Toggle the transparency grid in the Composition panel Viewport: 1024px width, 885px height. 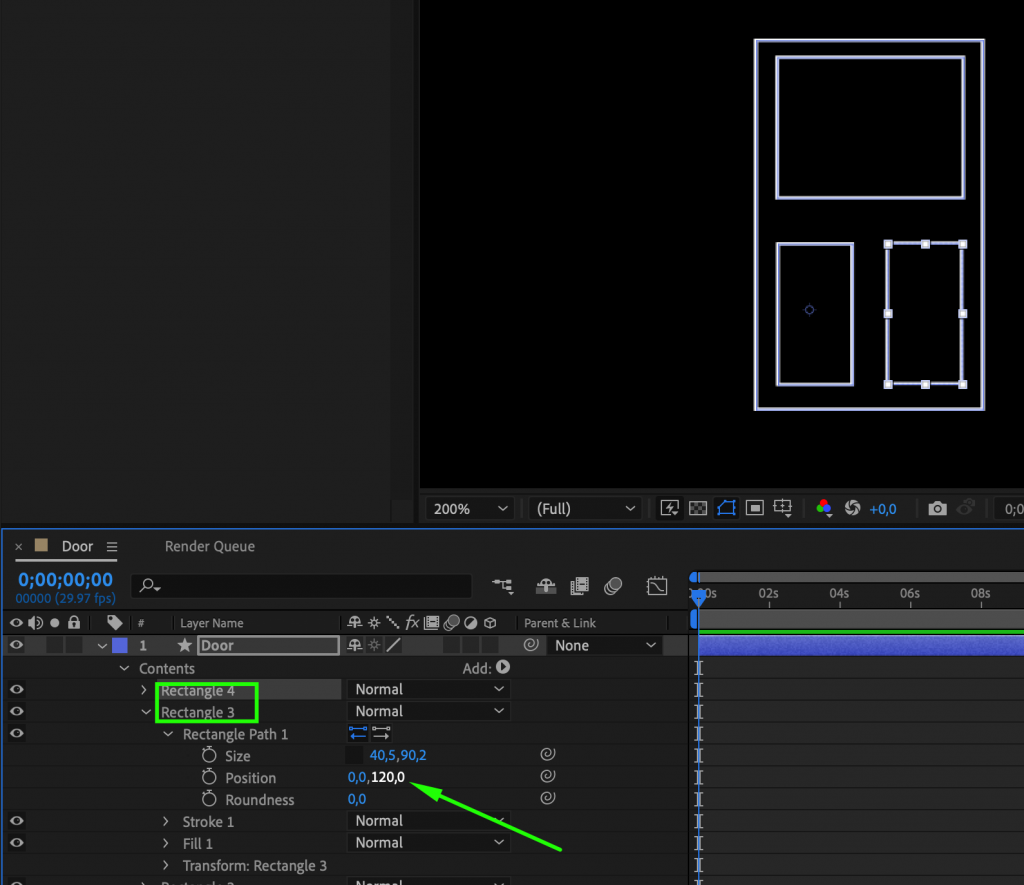(x=697, y=508)
